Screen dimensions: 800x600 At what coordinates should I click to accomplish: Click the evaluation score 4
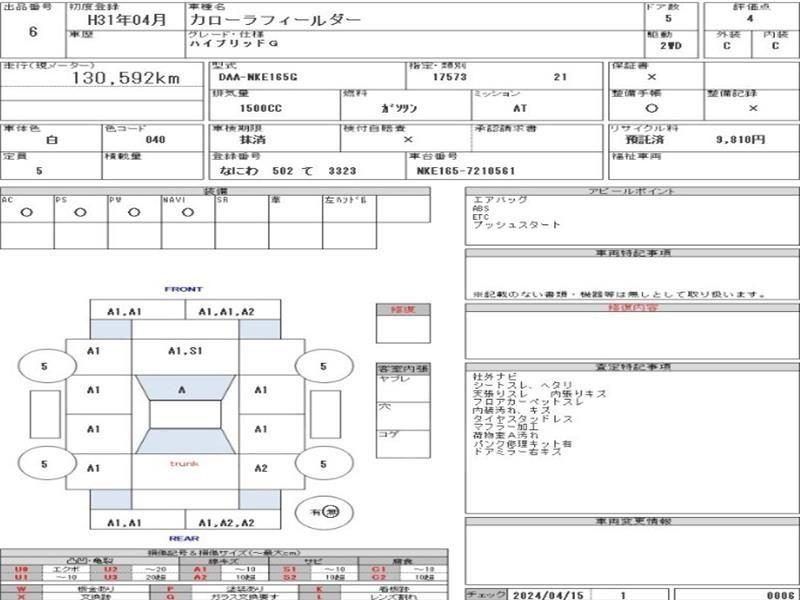pos(750,19)
